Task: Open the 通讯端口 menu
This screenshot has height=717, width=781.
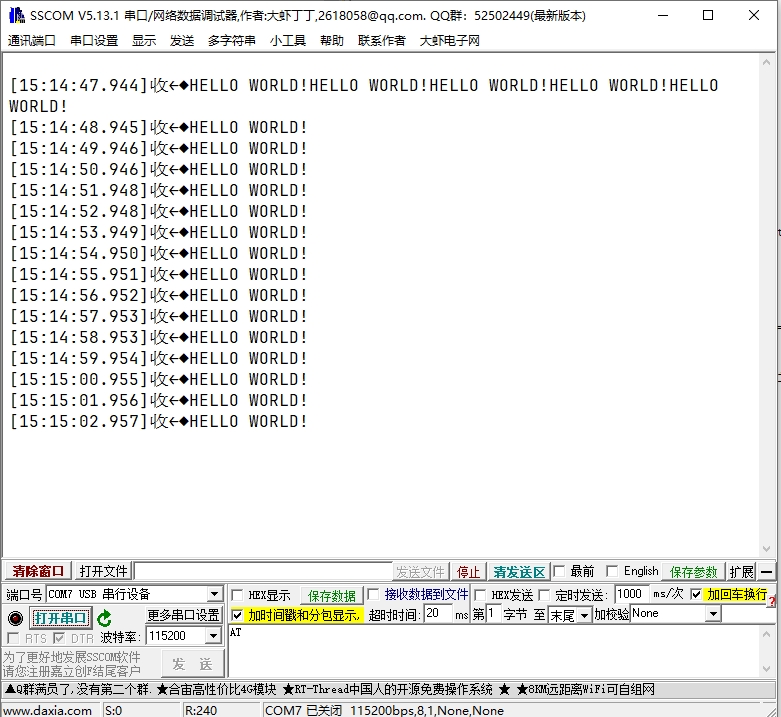Action: pyautogui.click(x=32, y=40)
